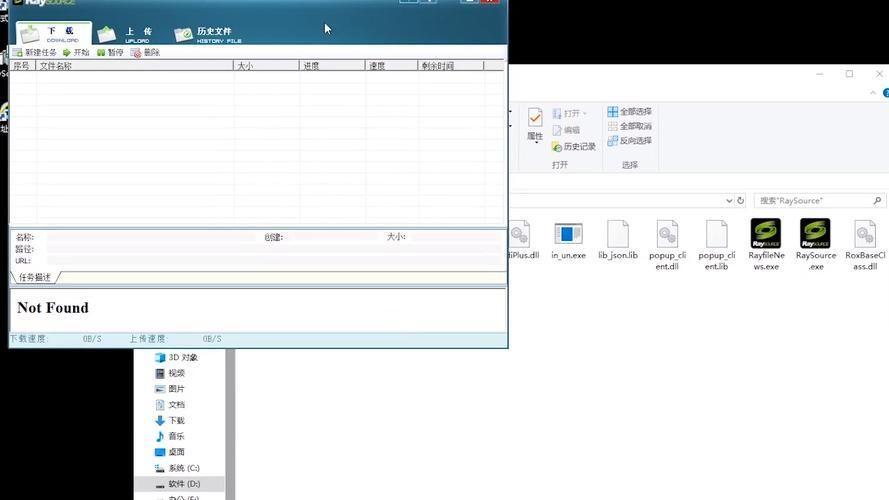Open 软件 (D:) drive in navigation pane

tap(178, 484)
